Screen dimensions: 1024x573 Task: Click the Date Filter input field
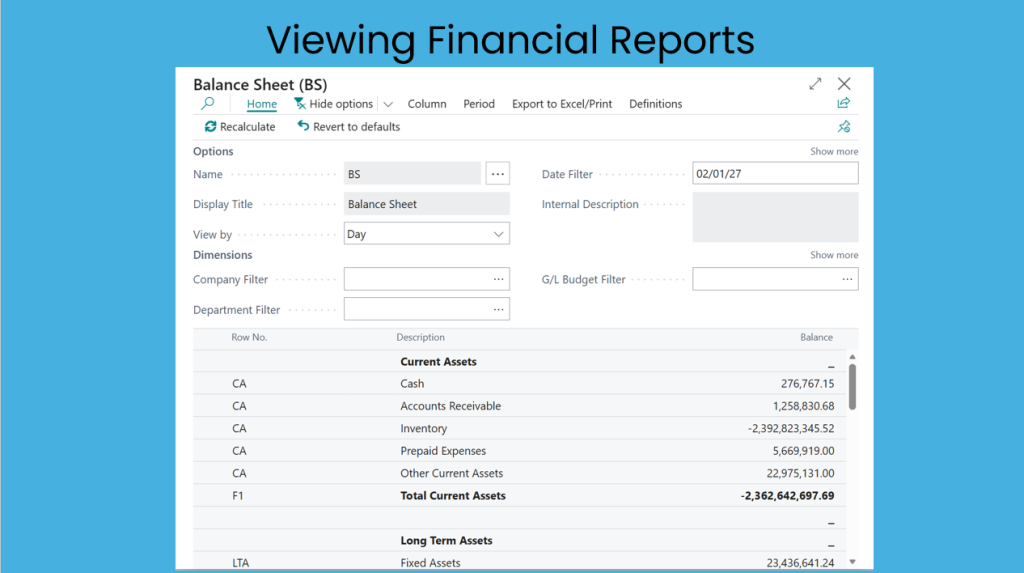(775, 174)
